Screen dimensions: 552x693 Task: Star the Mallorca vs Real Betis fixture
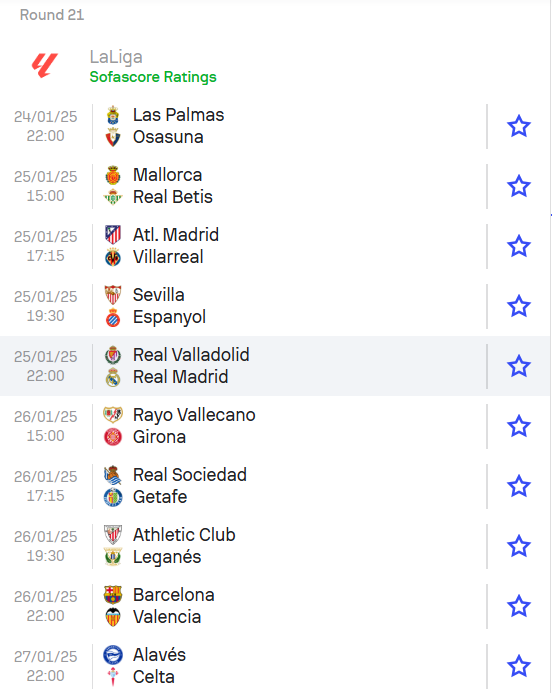click(518, 186)
